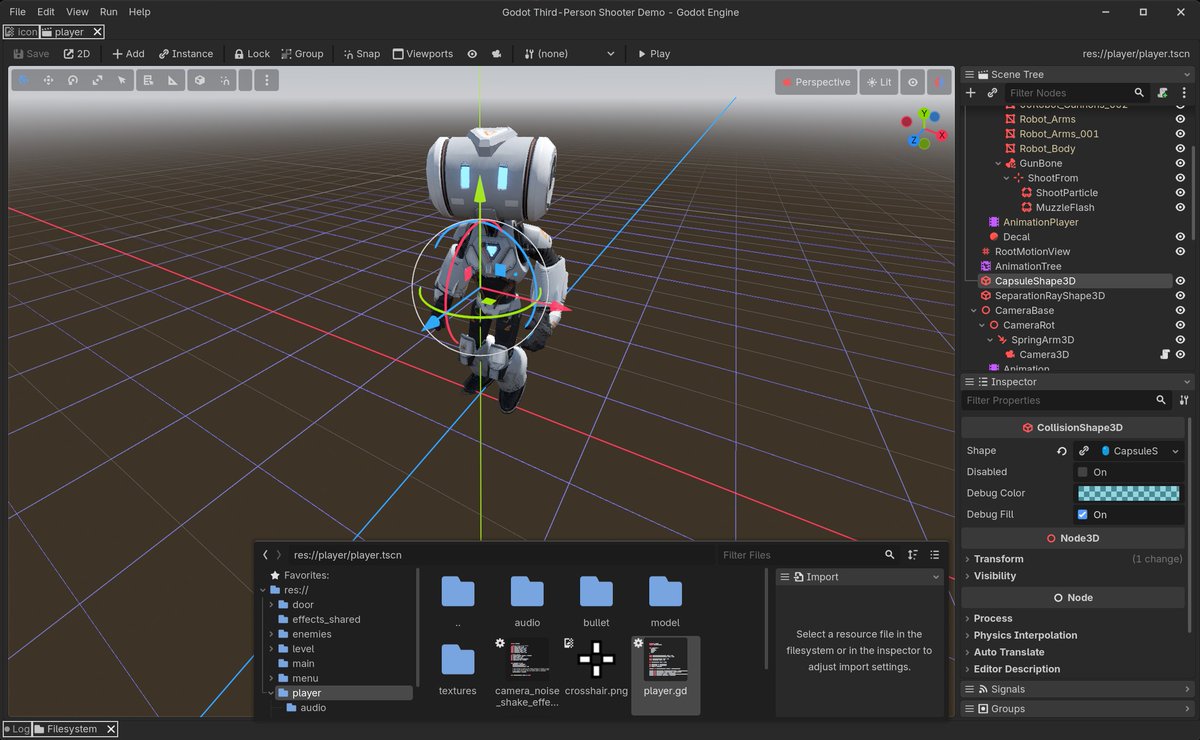The width and height of the screenshot is (1200, 740).
Task: Collapse the CameraBase node
Action: click(974, 311)
